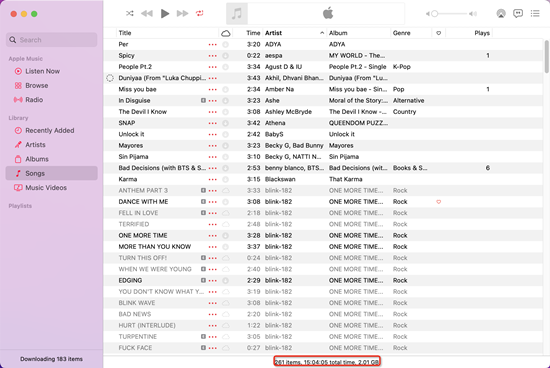Screen dimensions: 550x368
Task: Click artist Ashley McBryde
Action: pyautogui.click(x=288, y=112)
